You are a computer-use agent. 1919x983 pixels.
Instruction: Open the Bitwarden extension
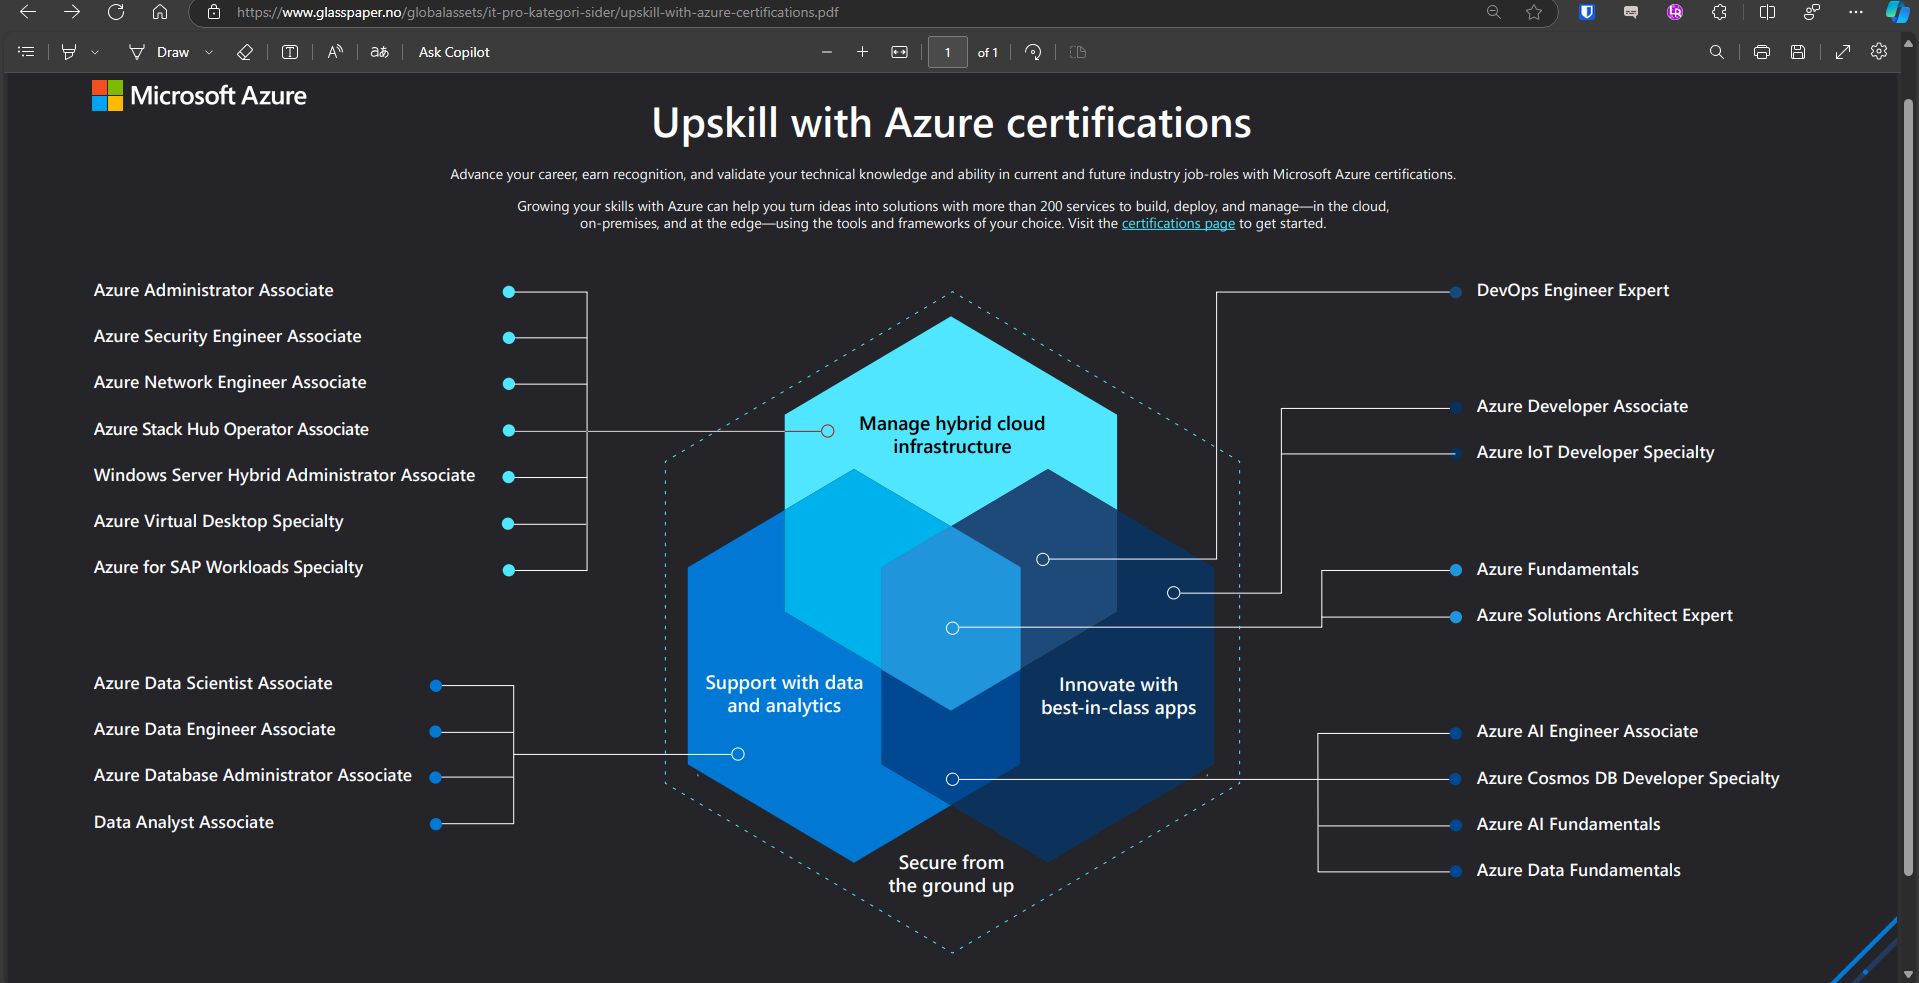[1587, 12]
